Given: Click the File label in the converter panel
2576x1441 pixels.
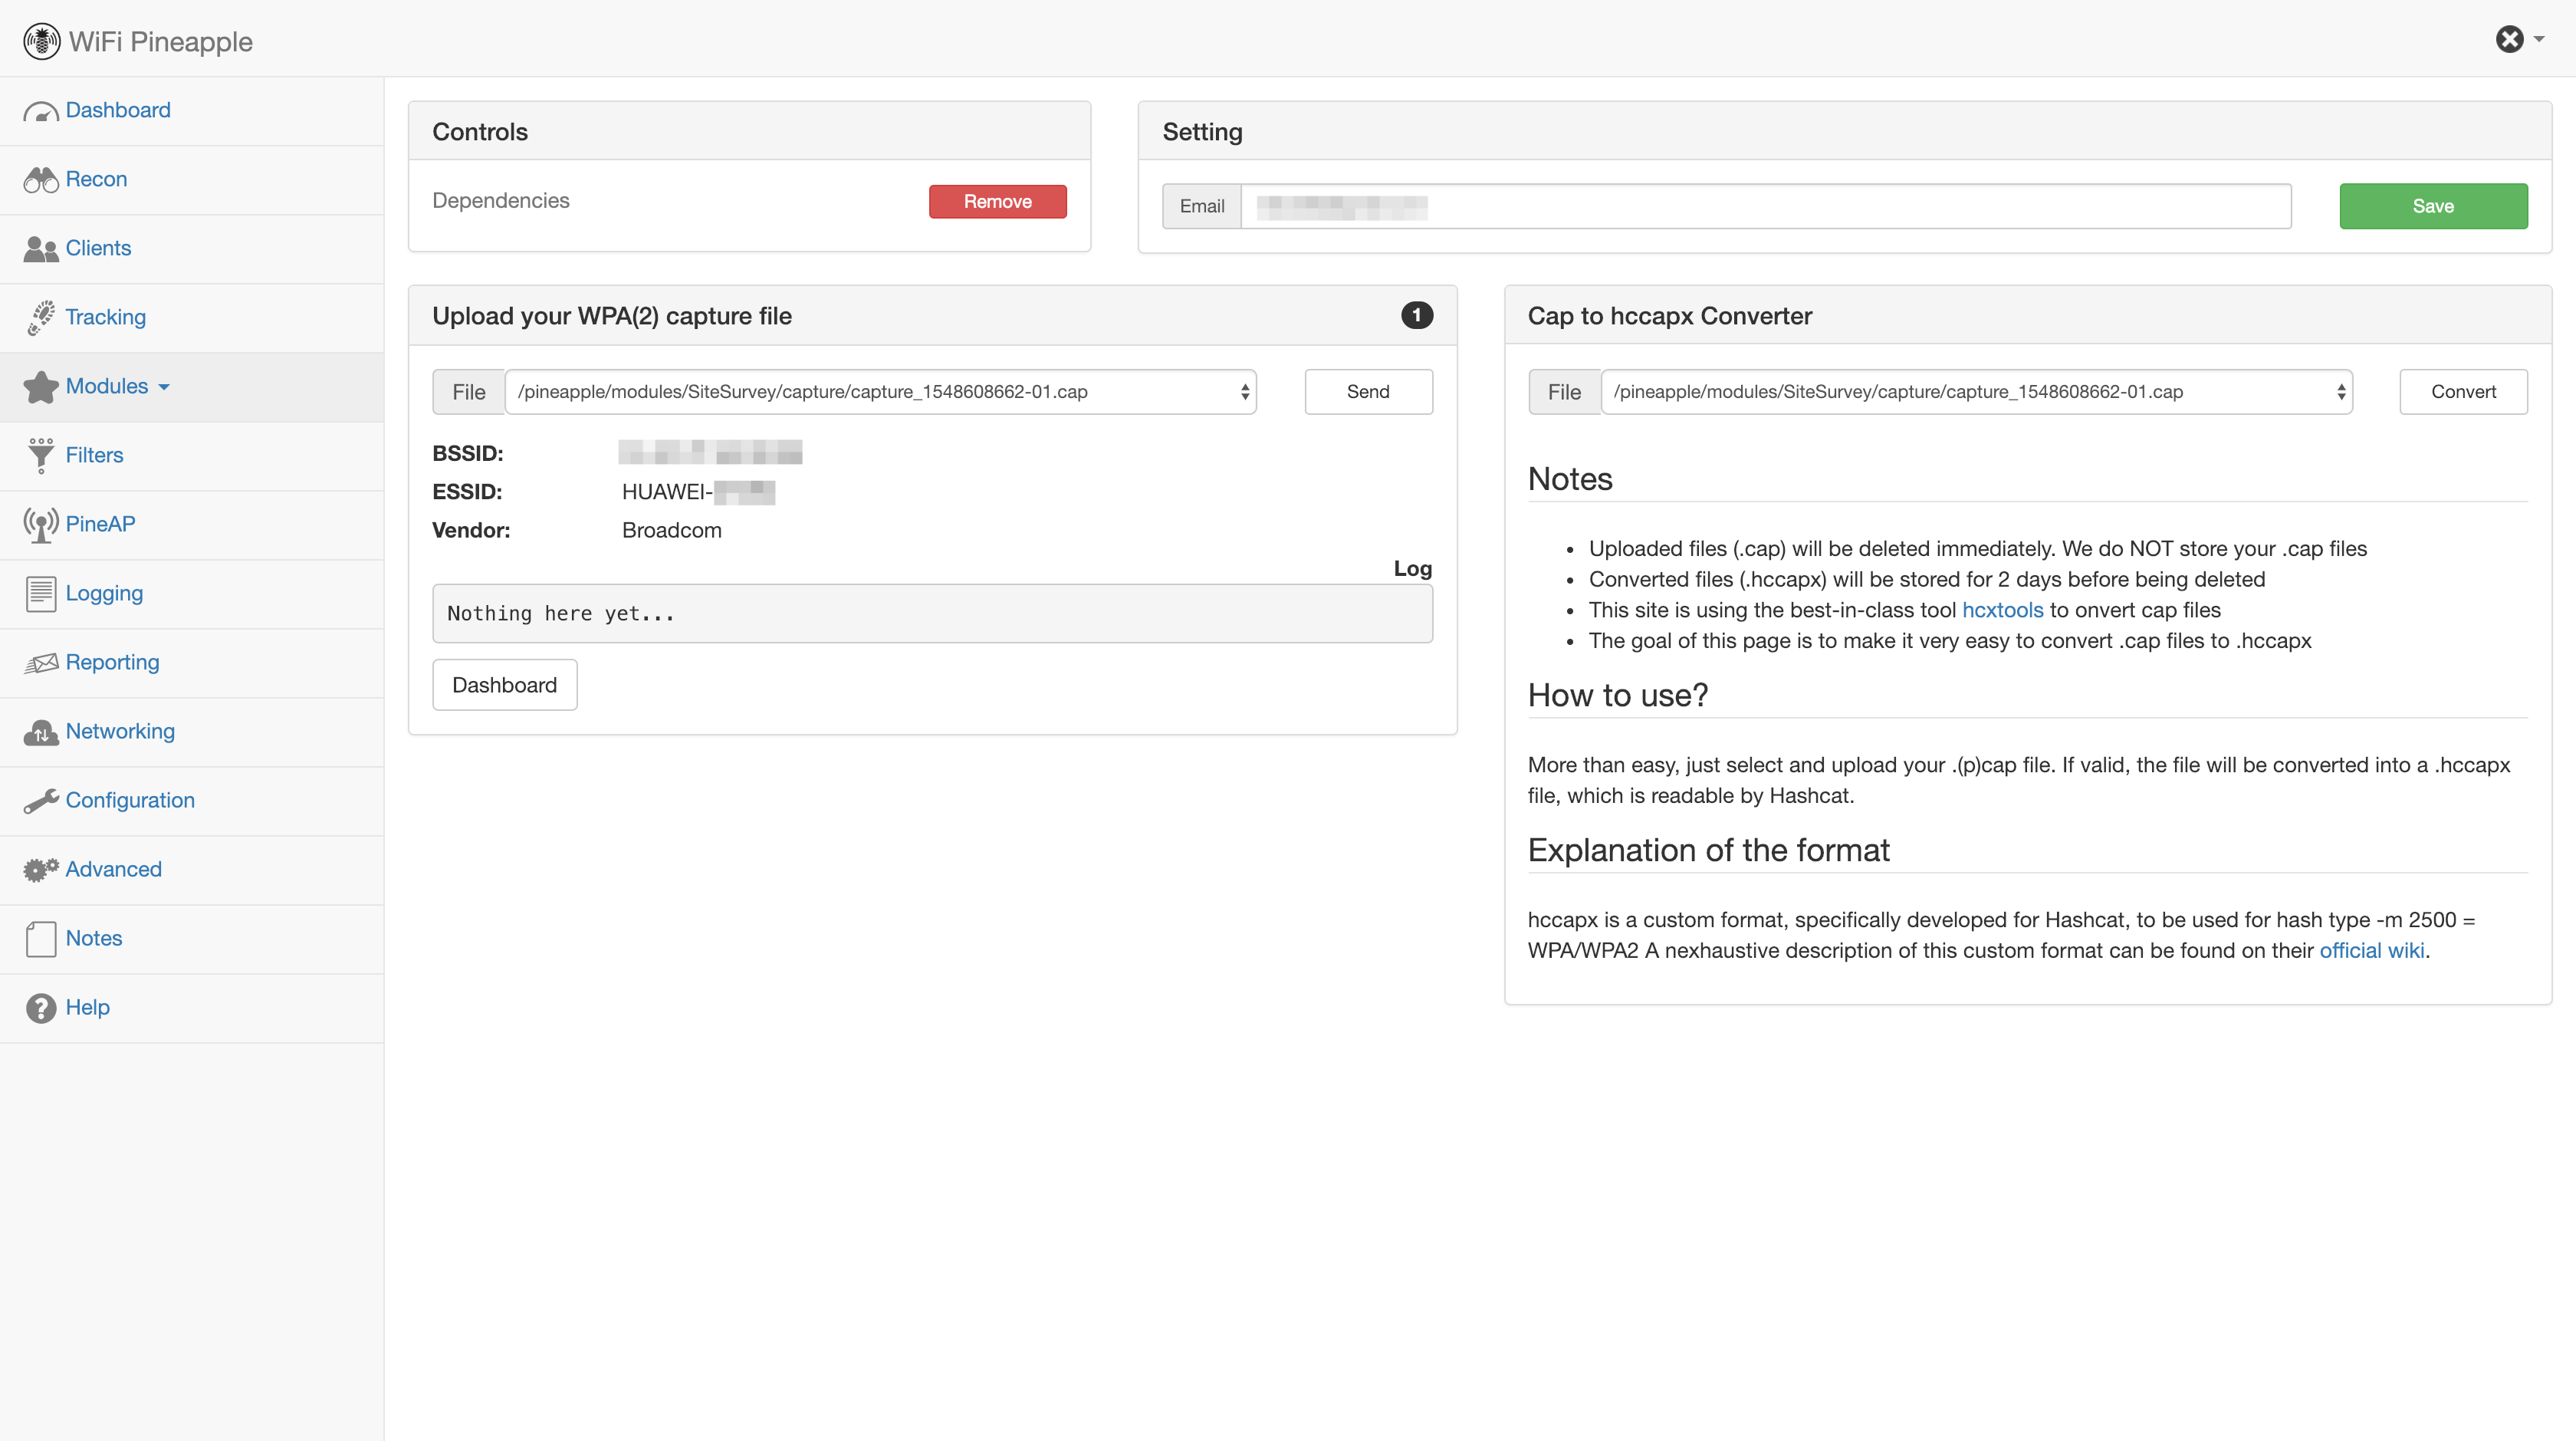Looking at the screenshot, I should (x=1565, y=392).
